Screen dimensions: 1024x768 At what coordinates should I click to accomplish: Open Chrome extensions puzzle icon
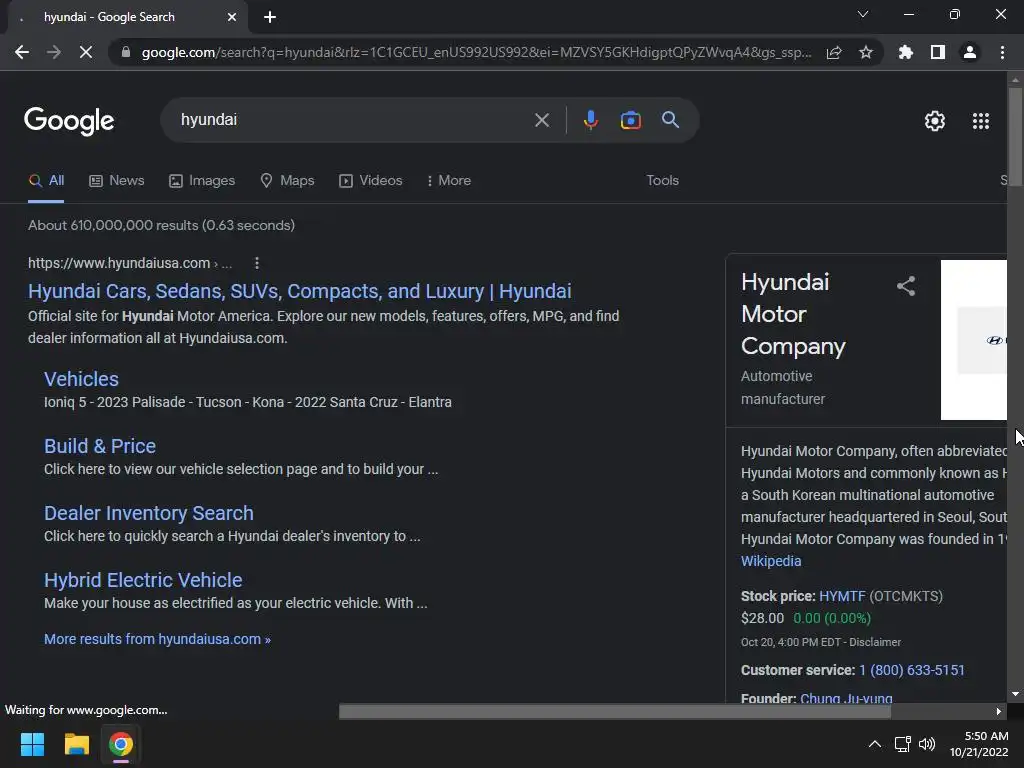tap(906, 52)
